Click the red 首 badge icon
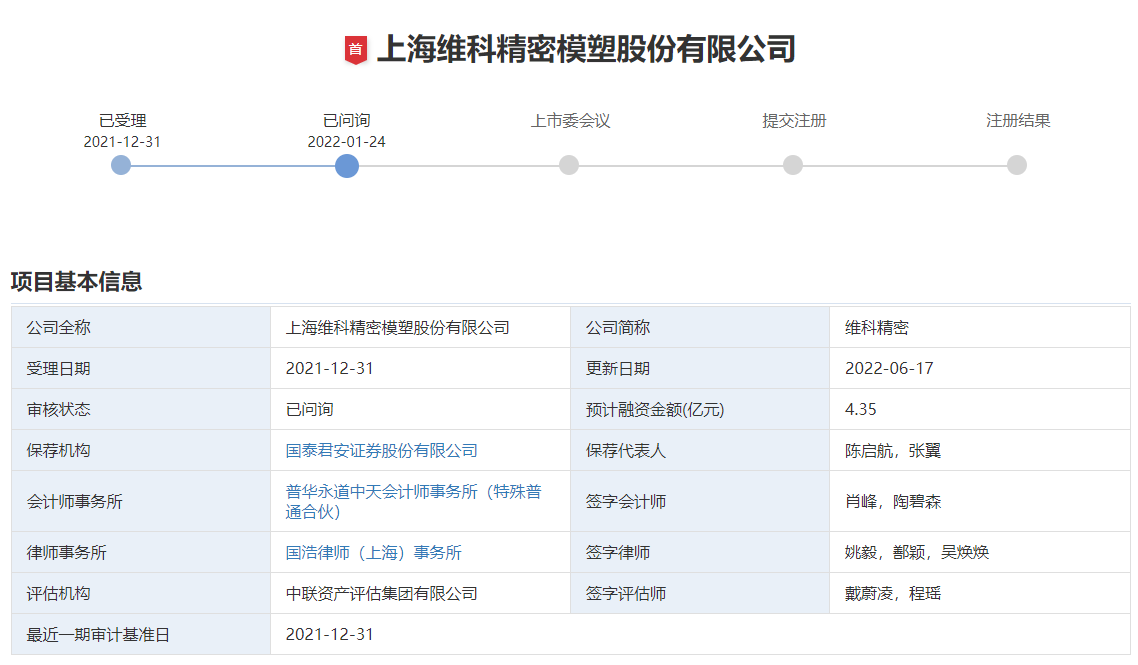The width and height of the screenshot is (1138, 665). [x=356, y=49]
